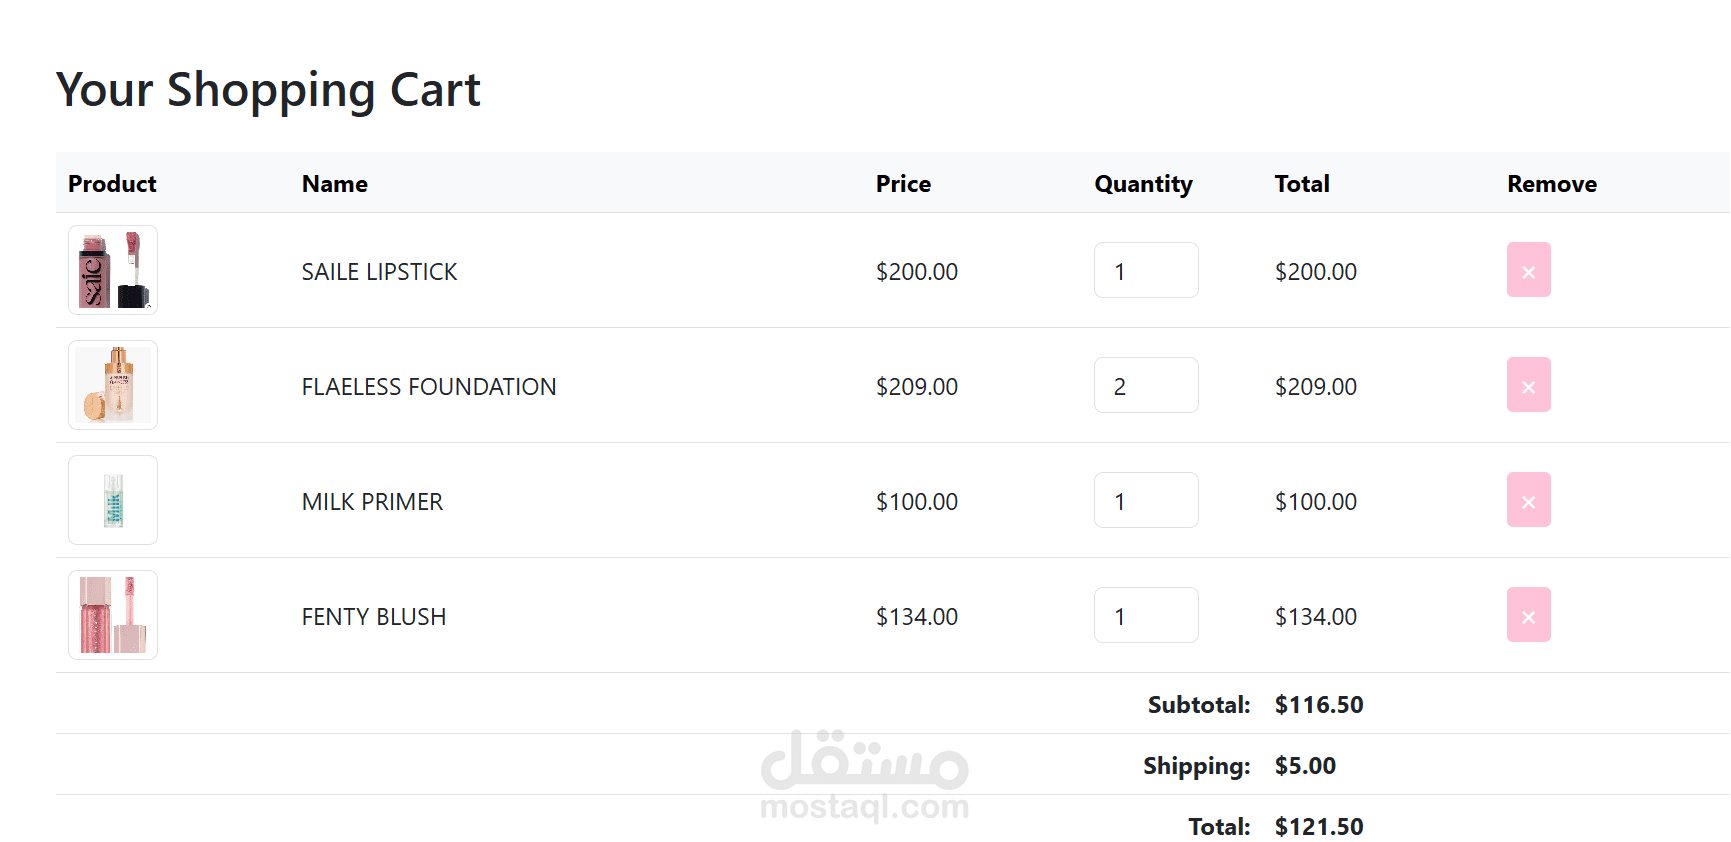The height and width of the screenshot is (842, 1731).
Task: Click the Your Shopping Cart heading
Action: pos(268,90)
